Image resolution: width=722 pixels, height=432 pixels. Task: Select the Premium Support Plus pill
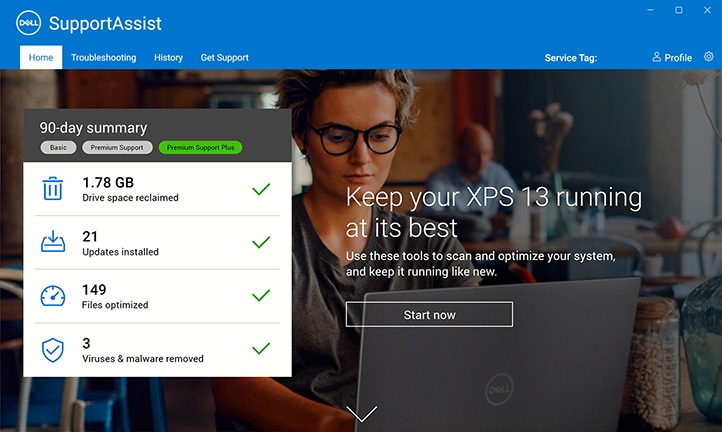200,147
